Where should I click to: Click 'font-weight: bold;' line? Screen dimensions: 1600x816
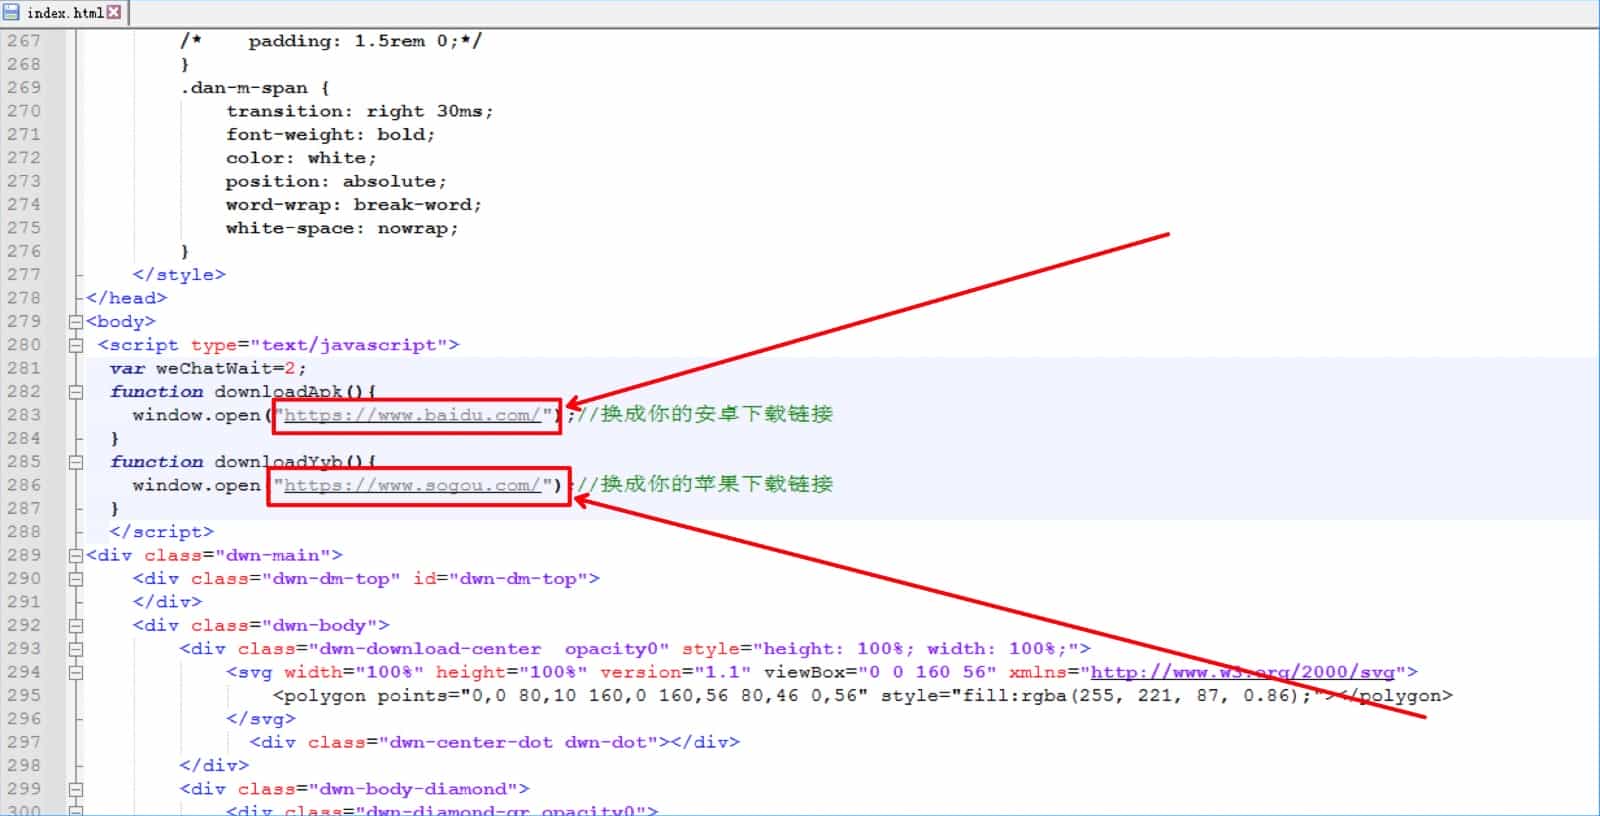tap(331, 135)
